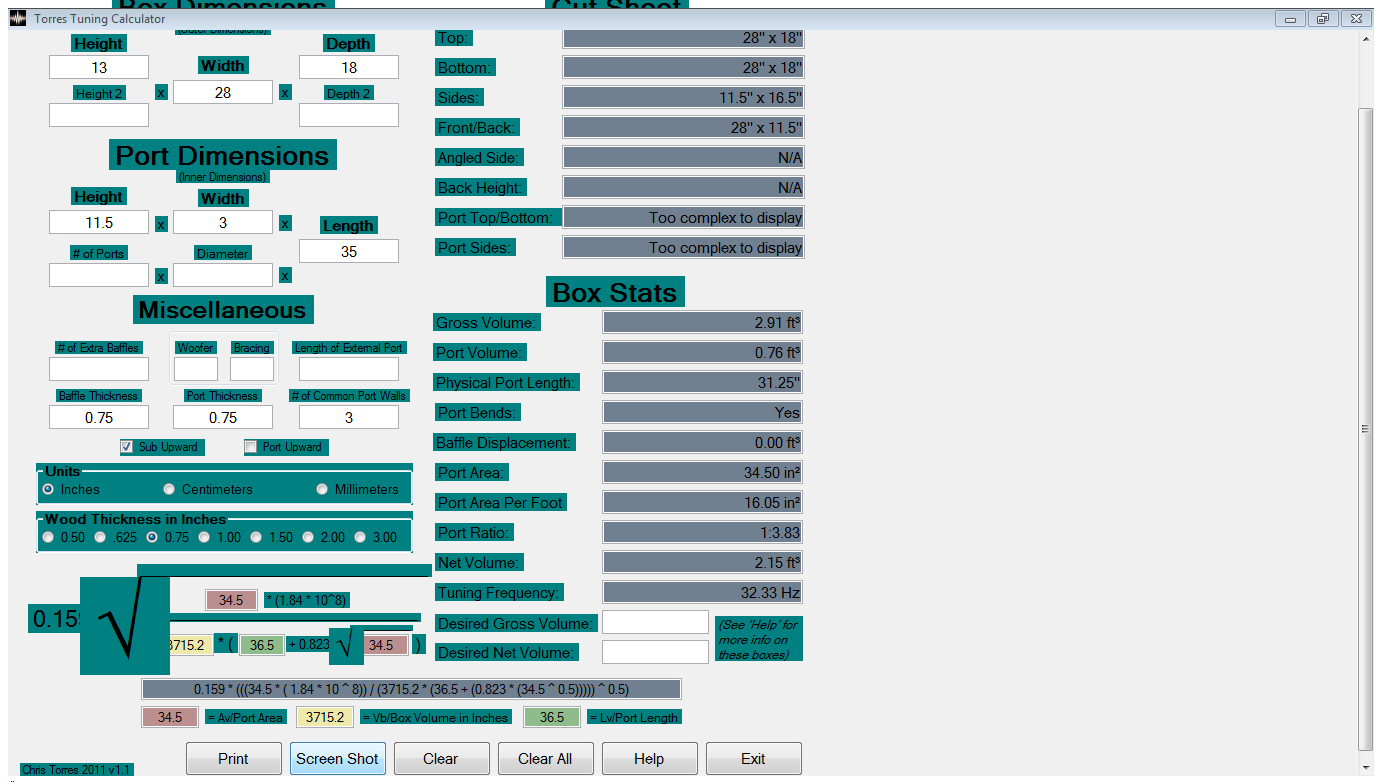Image resolution: width=1382 pixels, height=784 pixels.
Task: Click the Sides cut value 11.5" x 16.5"
Action: pos(683,97)
